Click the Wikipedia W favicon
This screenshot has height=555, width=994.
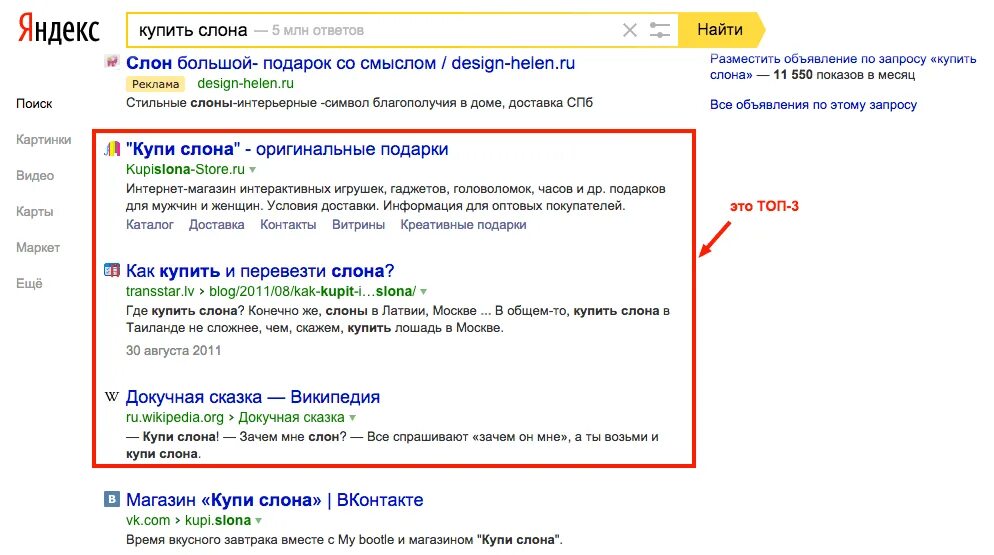pos(112,397)
